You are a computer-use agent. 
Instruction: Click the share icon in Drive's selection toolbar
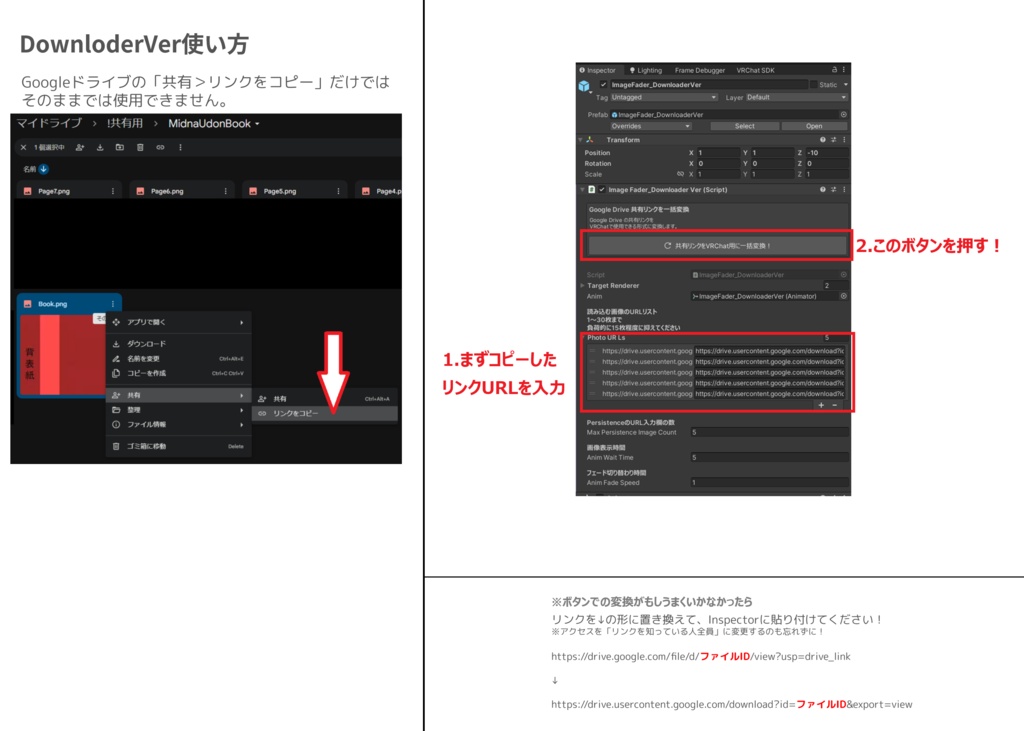pos(80,148)
